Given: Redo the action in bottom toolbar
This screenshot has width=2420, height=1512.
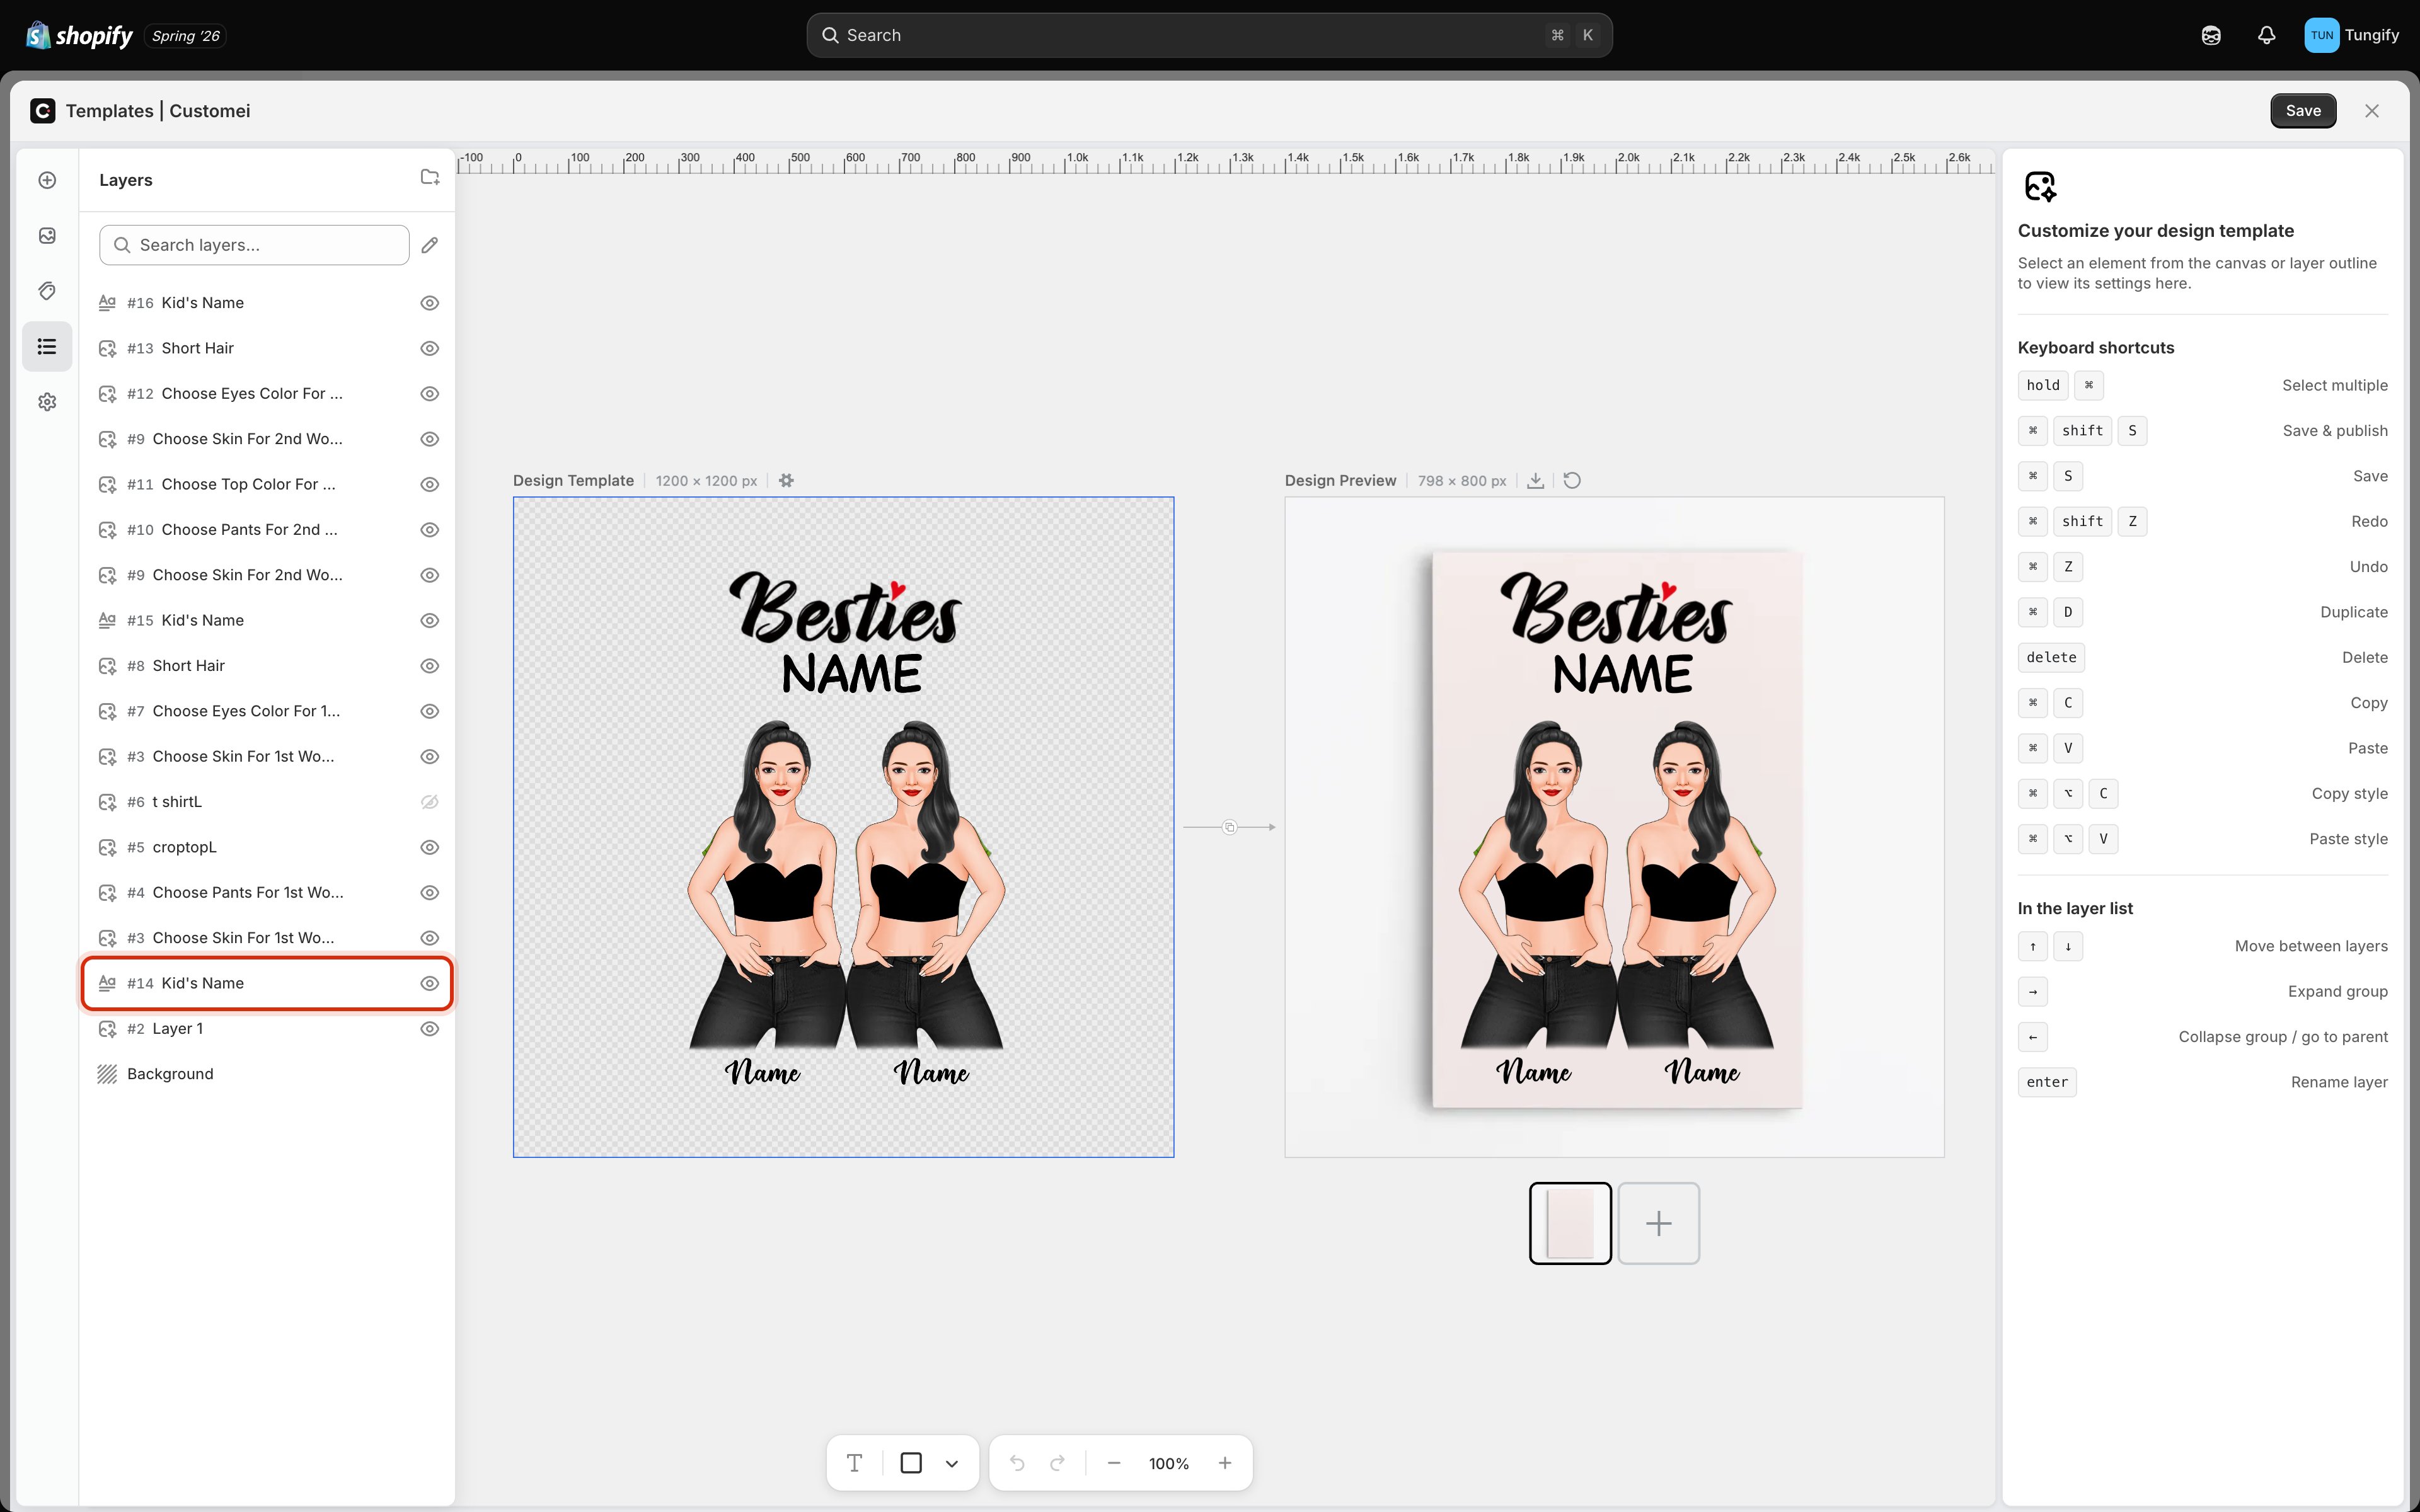Looking at the screenshot, I should (x=1058, y=1463).
